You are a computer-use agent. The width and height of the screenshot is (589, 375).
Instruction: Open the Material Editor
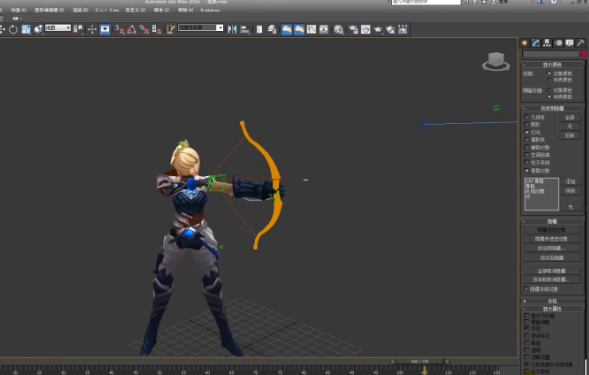[338, 29]
